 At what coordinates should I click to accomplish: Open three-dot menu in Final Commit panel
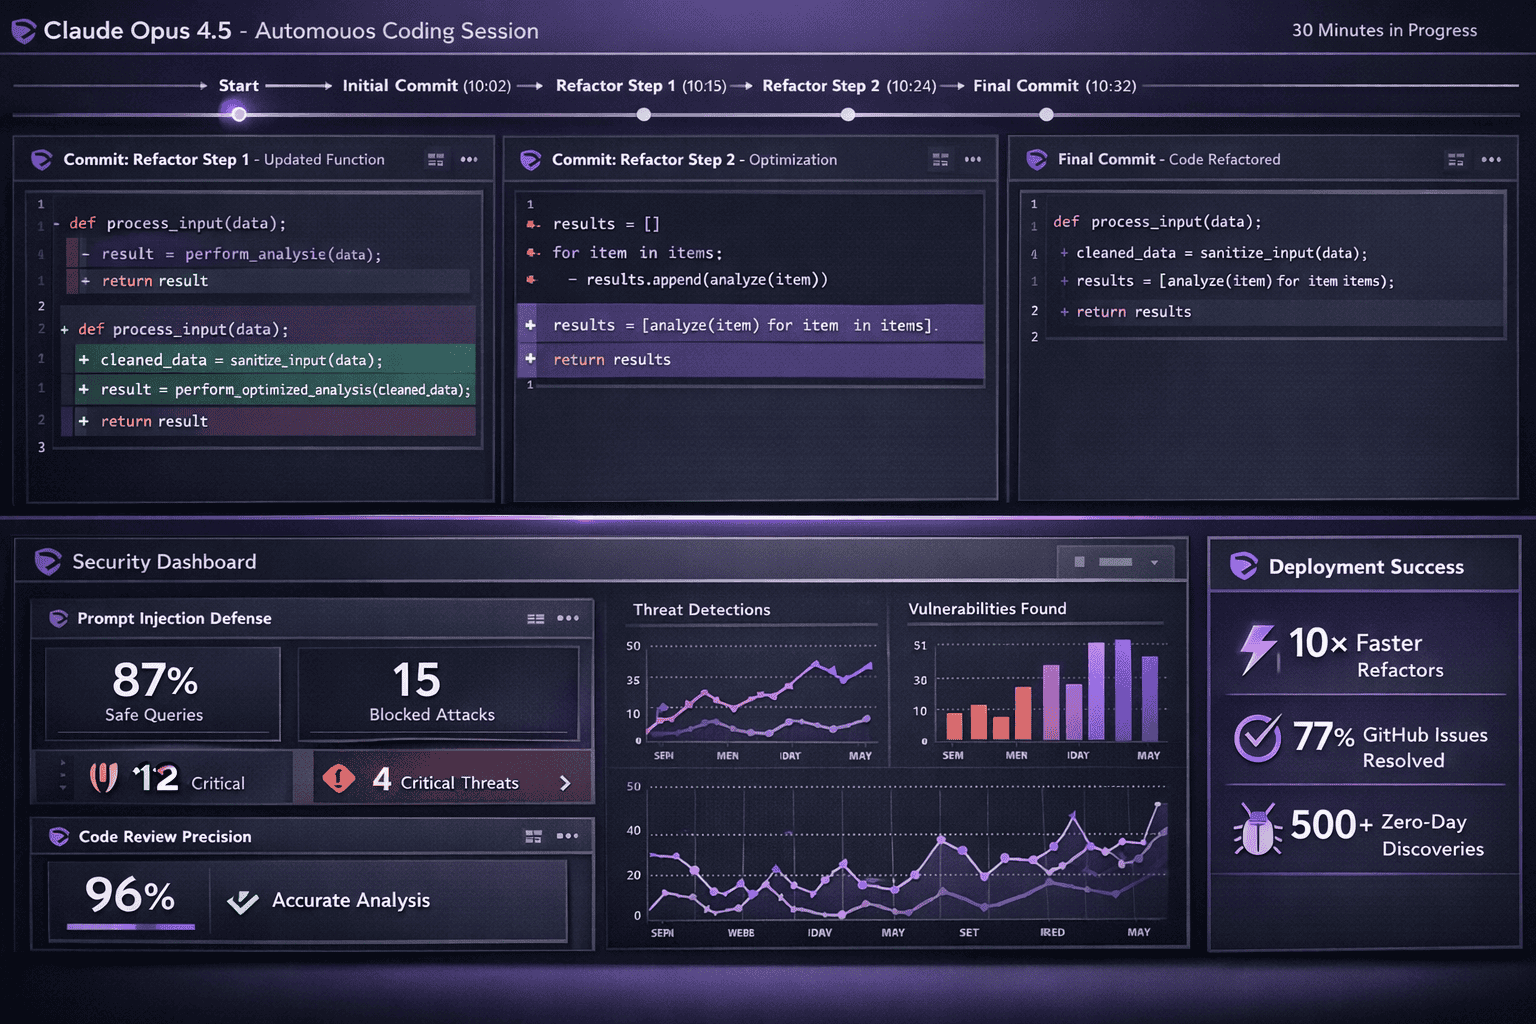click(x=1491, y=160)
